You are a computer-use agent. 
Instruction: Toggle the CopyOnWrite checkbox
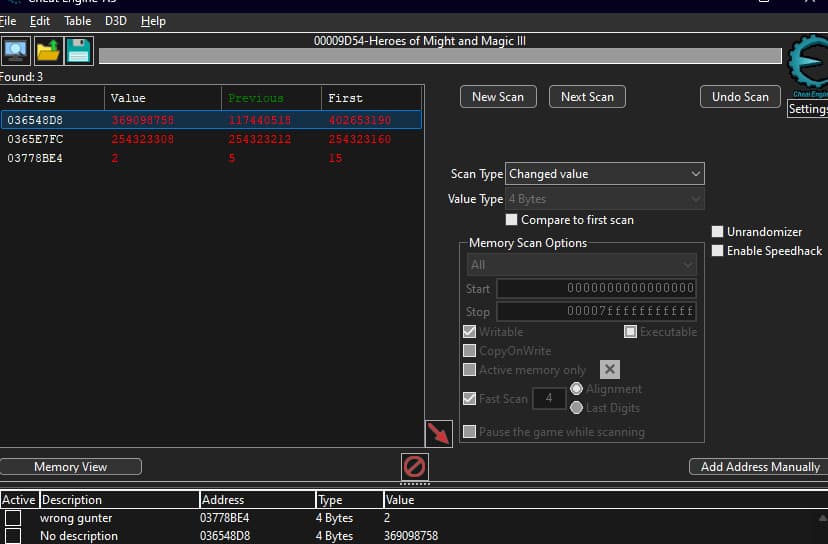[x=469, y=350]
